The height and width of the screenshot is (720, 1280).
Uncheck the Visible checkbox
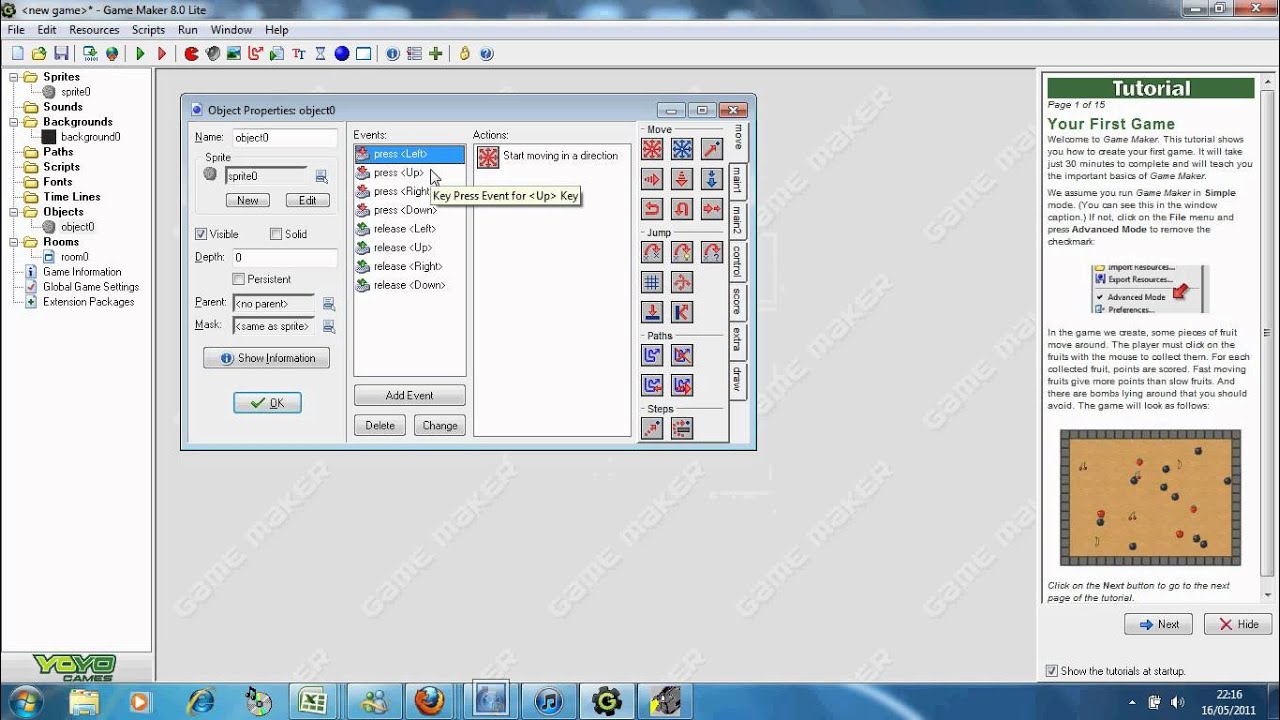pyautogui.click(x=201, y=234)
